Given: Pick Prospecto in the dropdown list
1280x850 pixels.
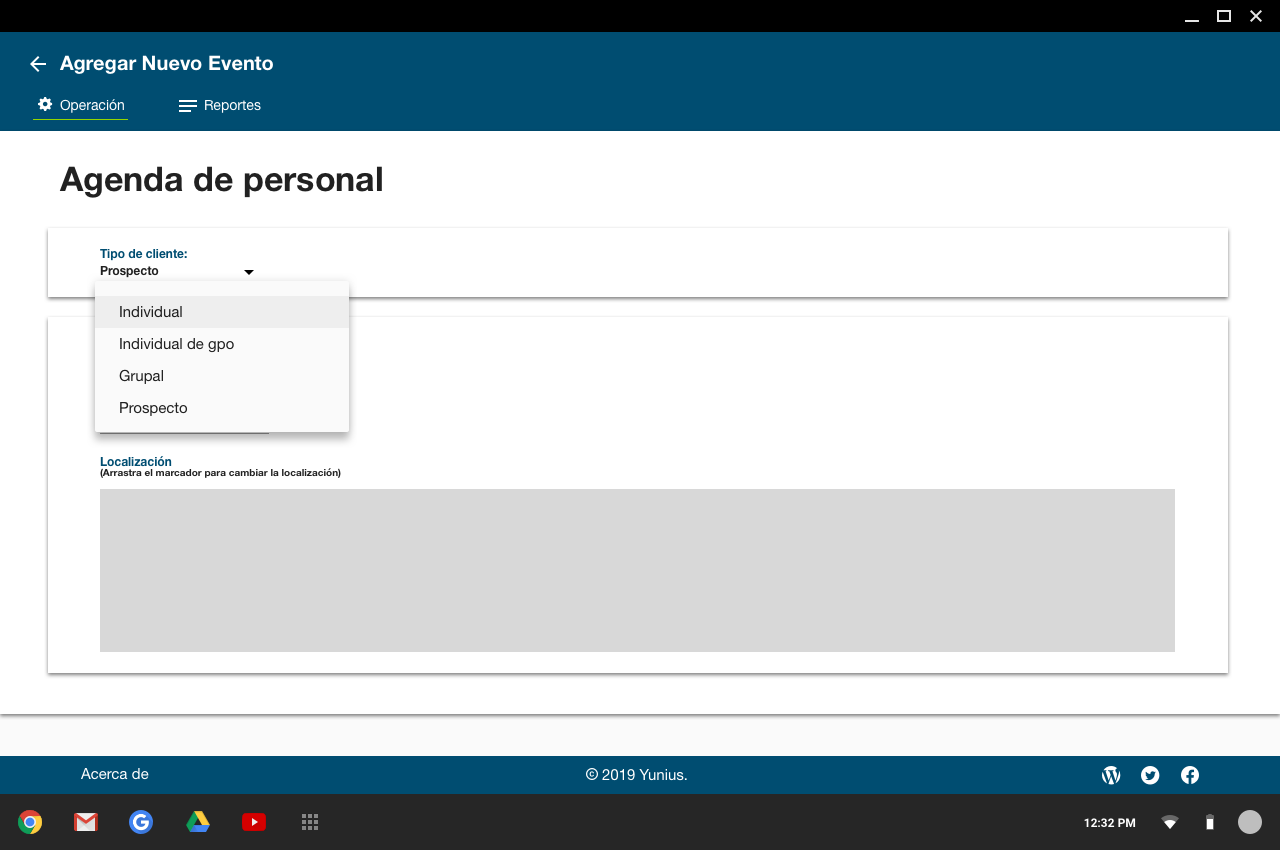Looking at the screenshot, I should (x=153, y=408).
